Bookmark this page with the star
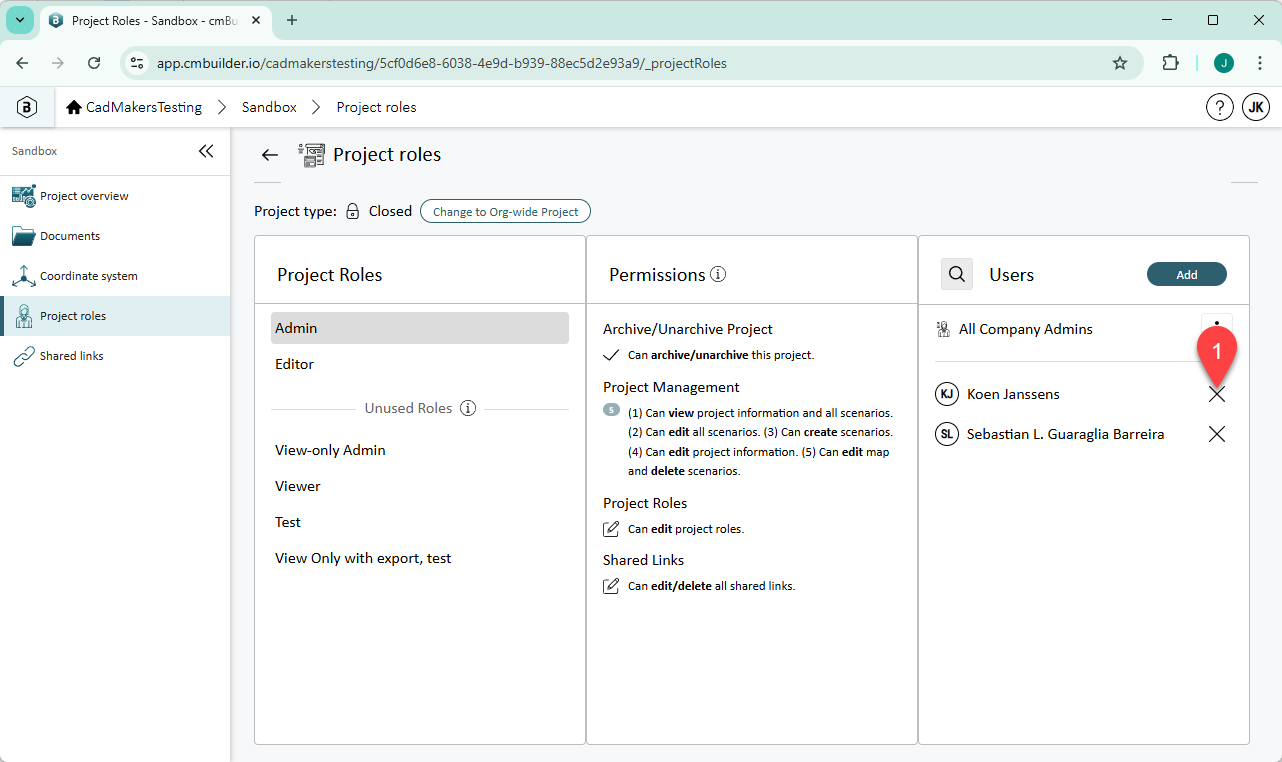The width and height of the screenshot is (1282, 762). 1120,63
